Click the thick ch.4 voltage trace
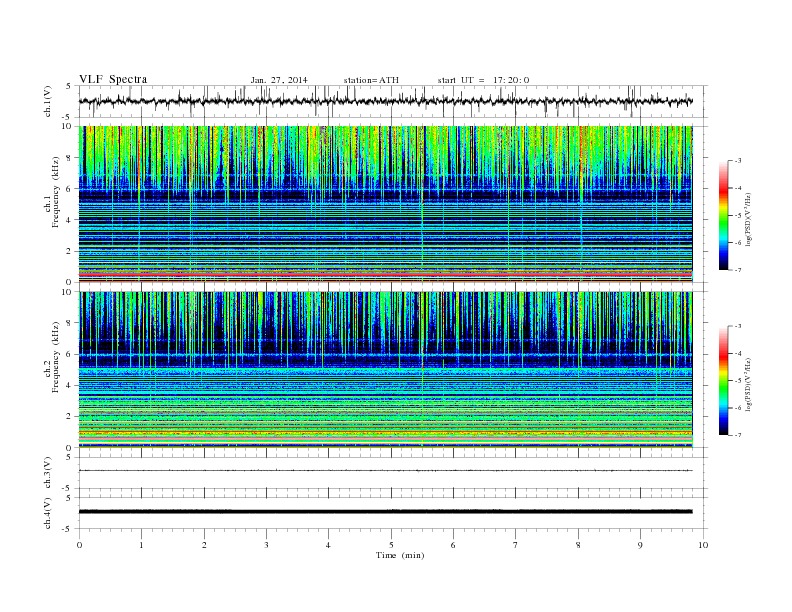The image size is (792, 612). 385,512
